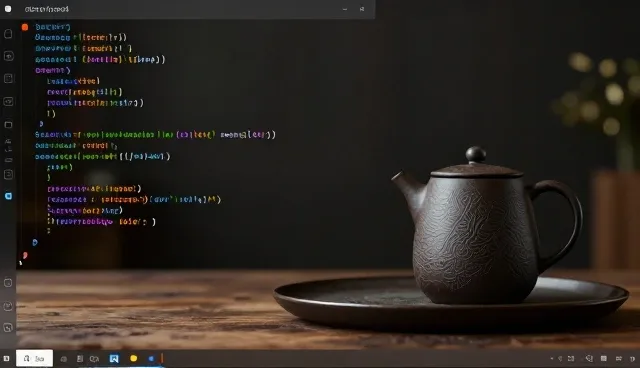
Task: Click the second-to-last system tray icon
Action: point(619,359)
